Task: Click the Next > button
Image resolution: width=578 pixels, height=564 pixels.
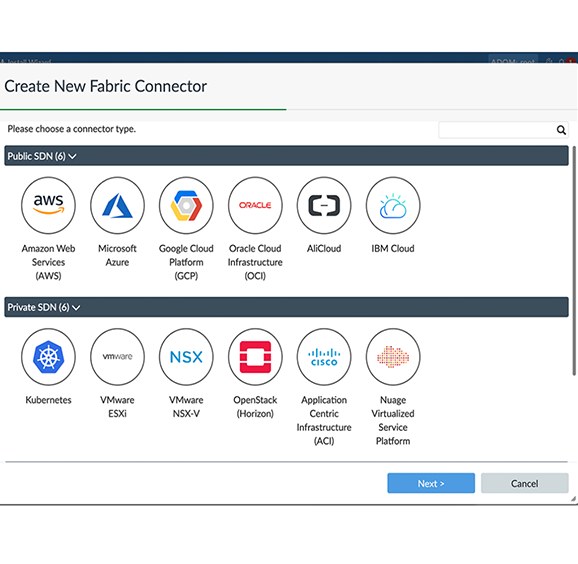Action: point(431,483)
